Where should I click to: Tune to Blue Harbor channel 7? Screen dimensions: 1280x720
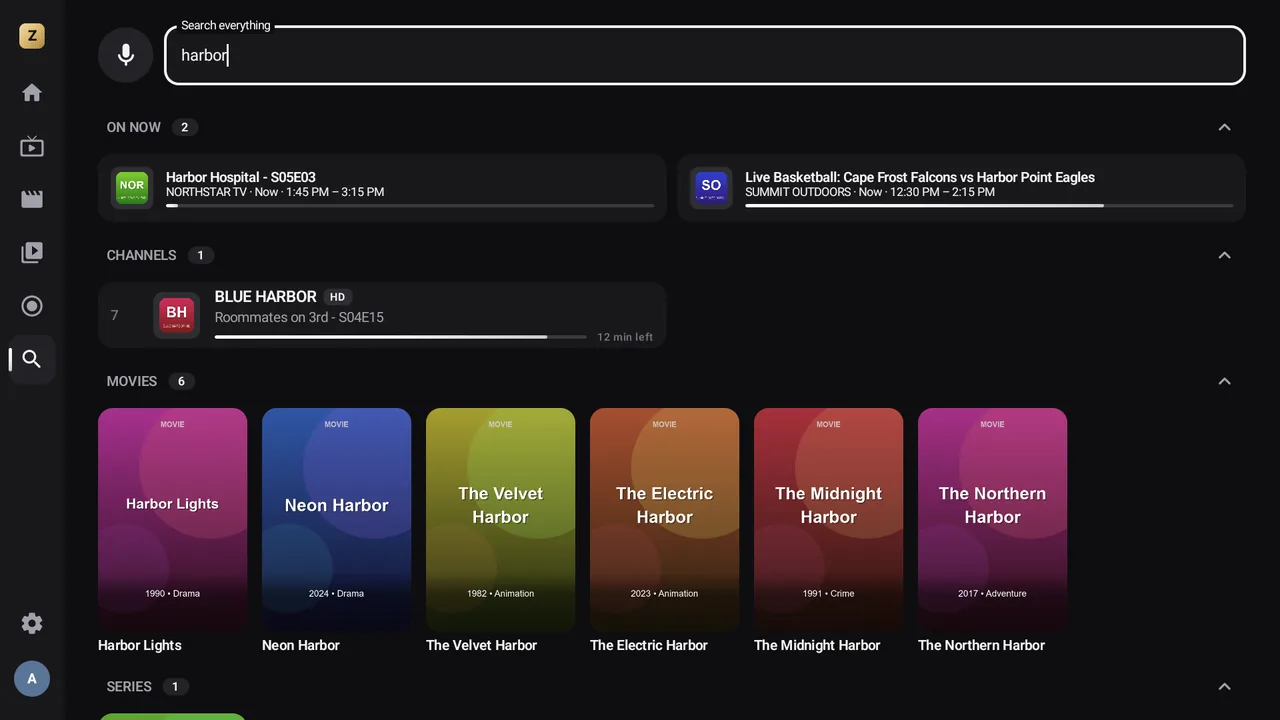click(x=382, y=315)
